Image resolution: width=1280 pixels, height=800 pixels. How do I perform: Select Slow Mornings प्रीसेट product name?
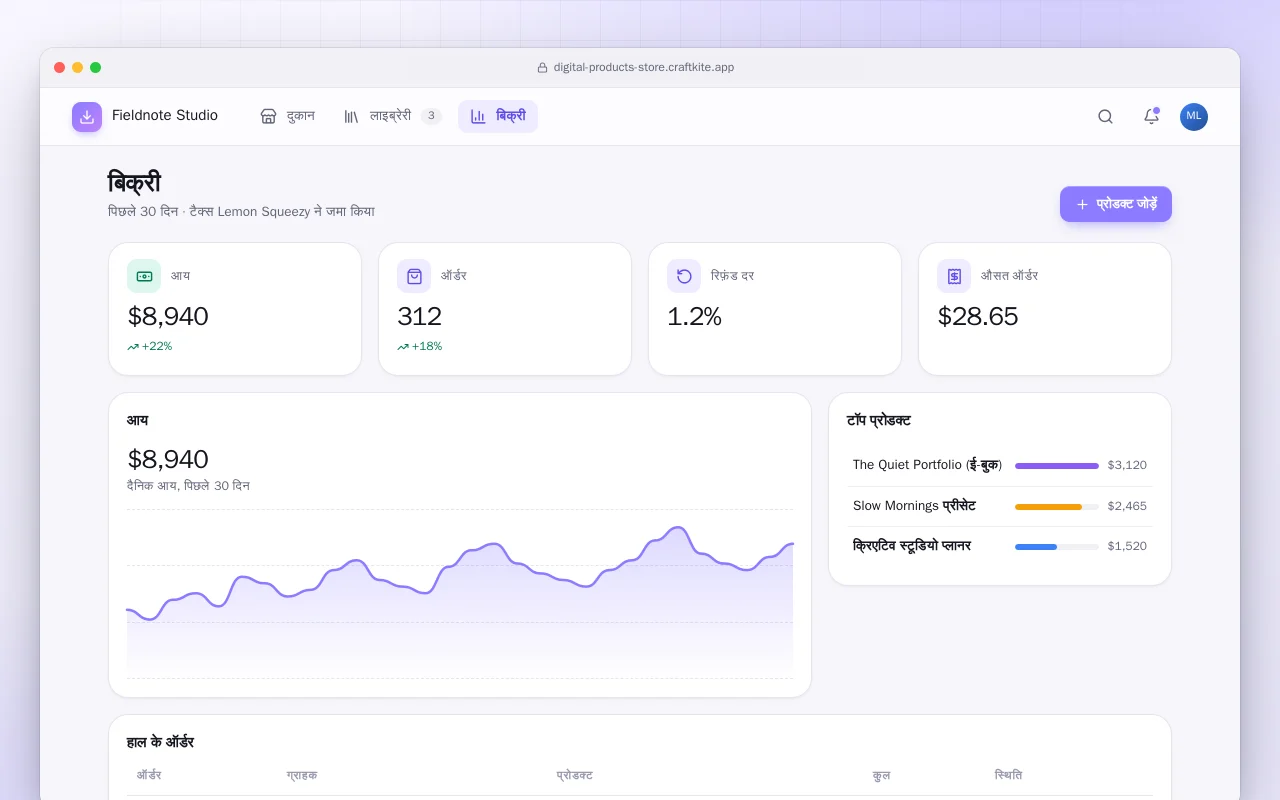[914, 506]
